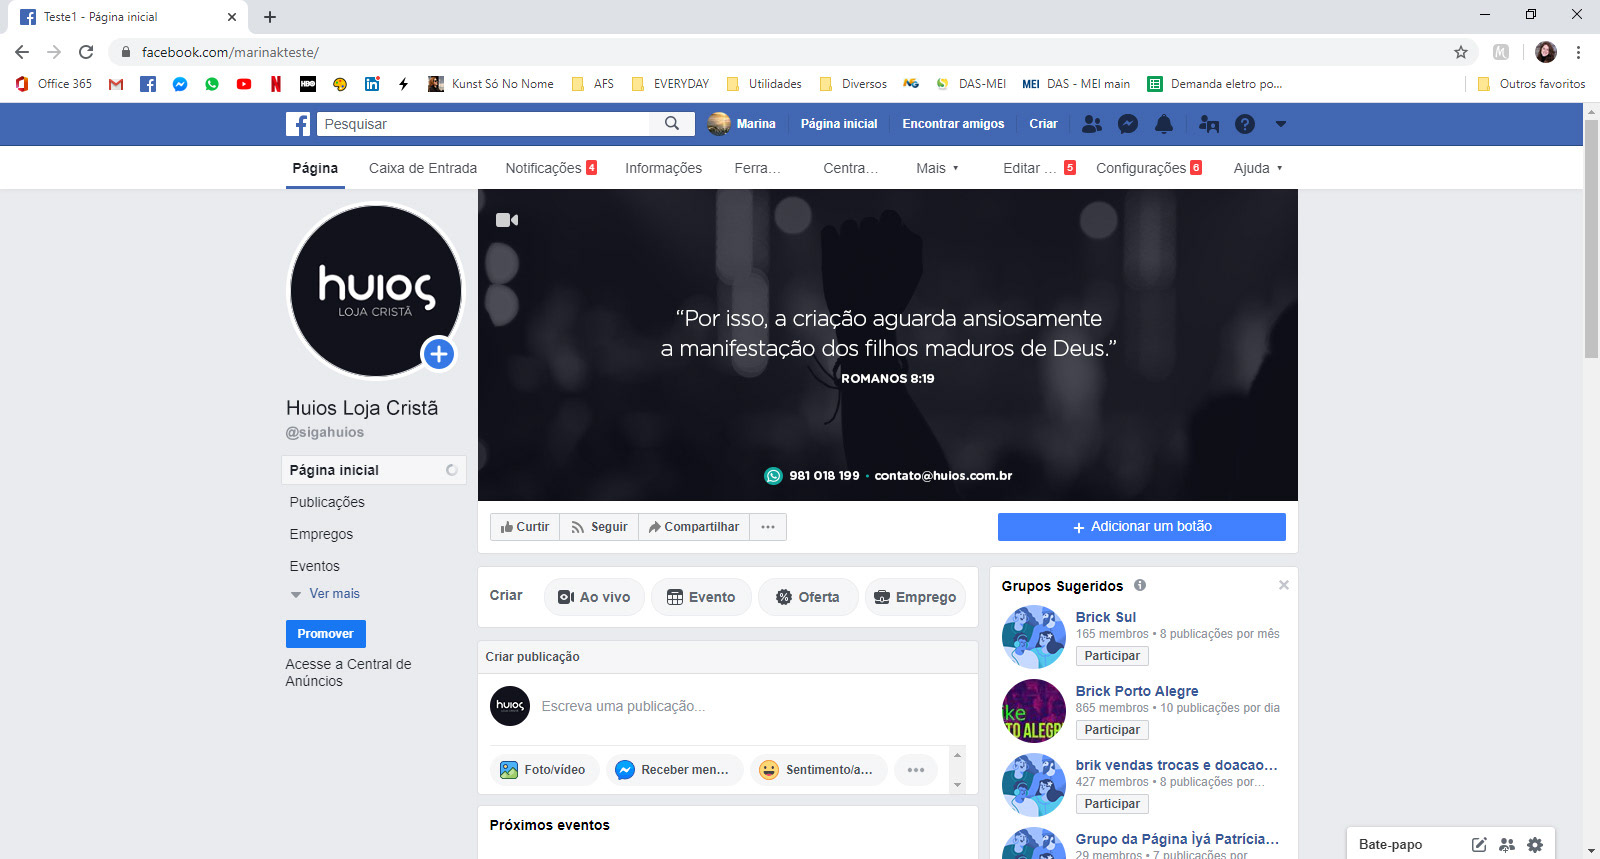Select the Sentimento/atividade option
Viewport: 1600px width, 859px height.
coord(819,770)
